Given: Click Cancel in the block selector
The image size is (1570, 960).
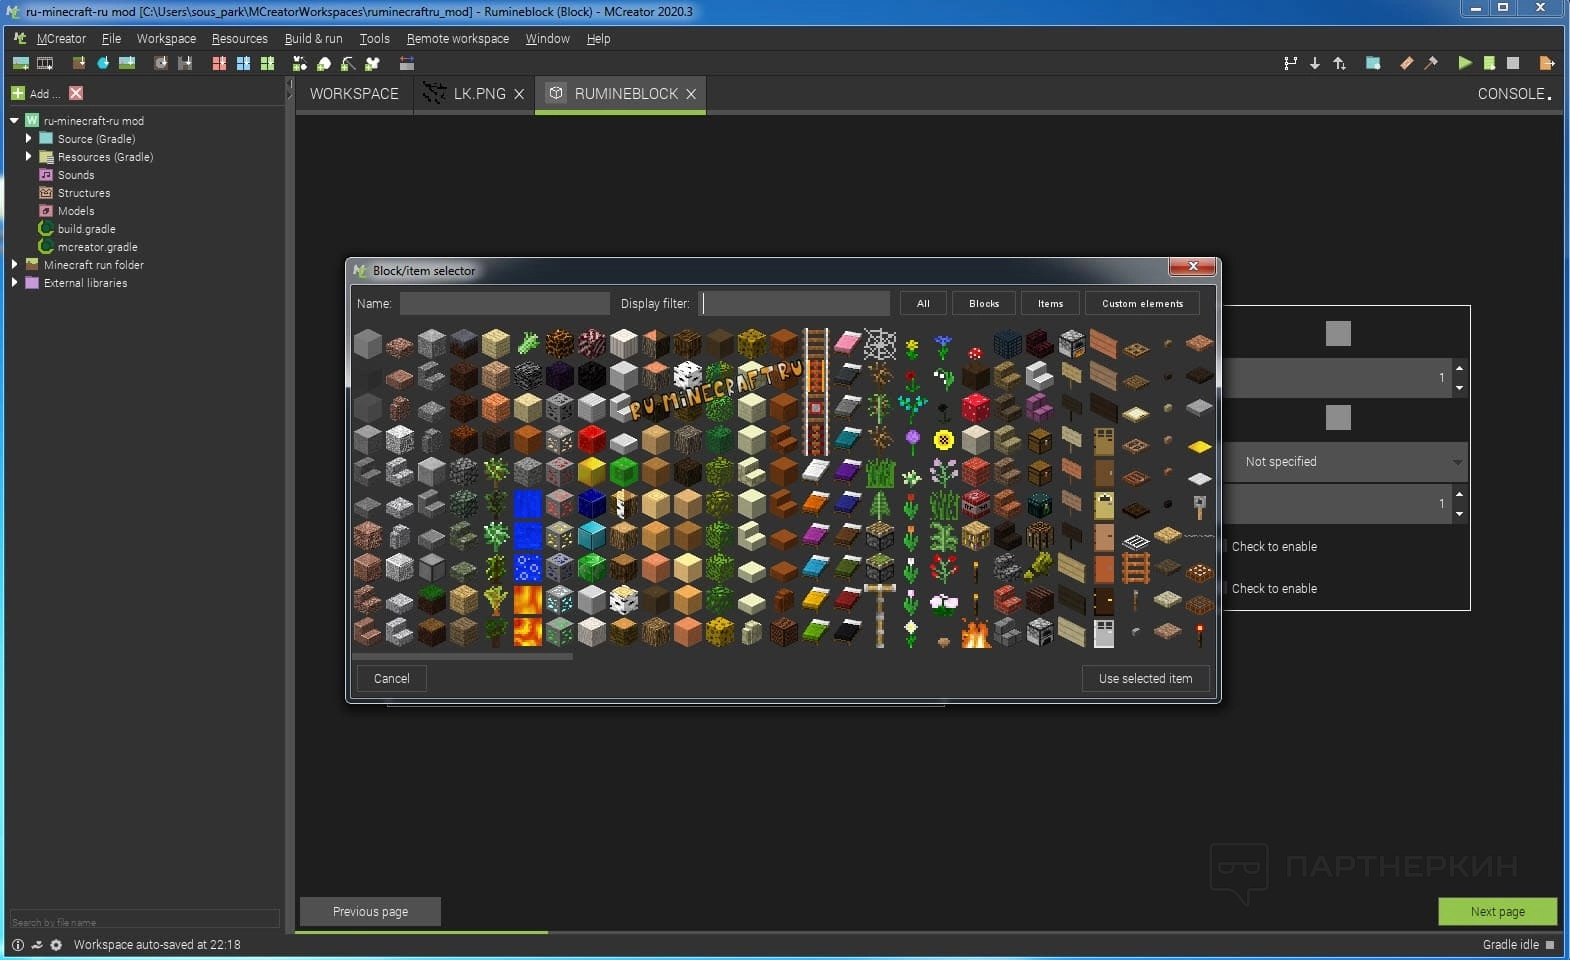Looking at the screenshot, I should pyautogui.click(x=391, y=678).
